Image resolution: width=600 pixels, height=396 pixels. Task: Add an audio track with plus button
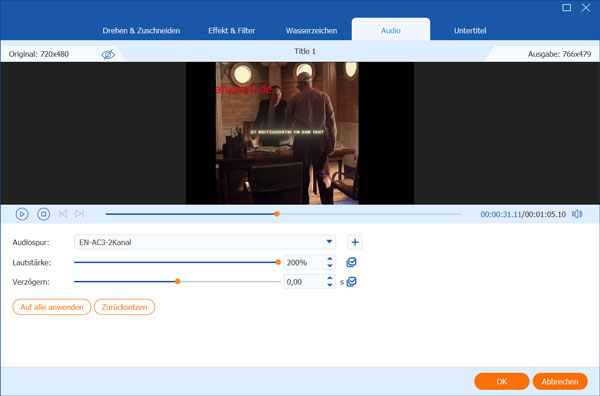pos(355,242)
